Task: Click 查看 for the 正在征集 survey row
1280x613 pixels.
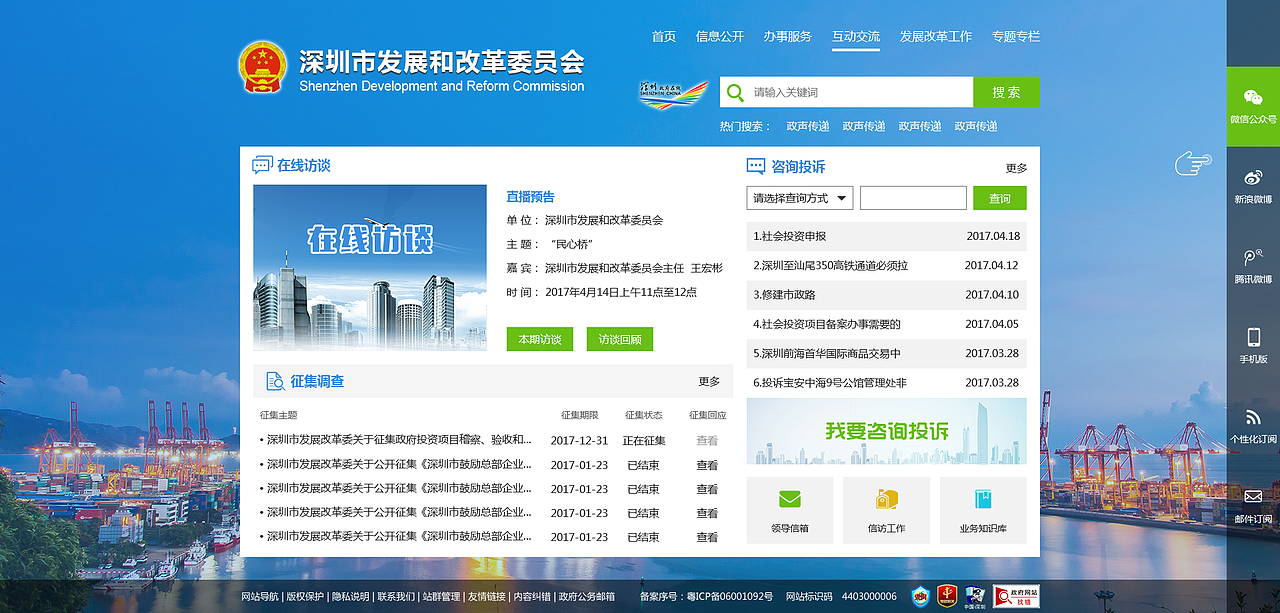Action: 707,440
